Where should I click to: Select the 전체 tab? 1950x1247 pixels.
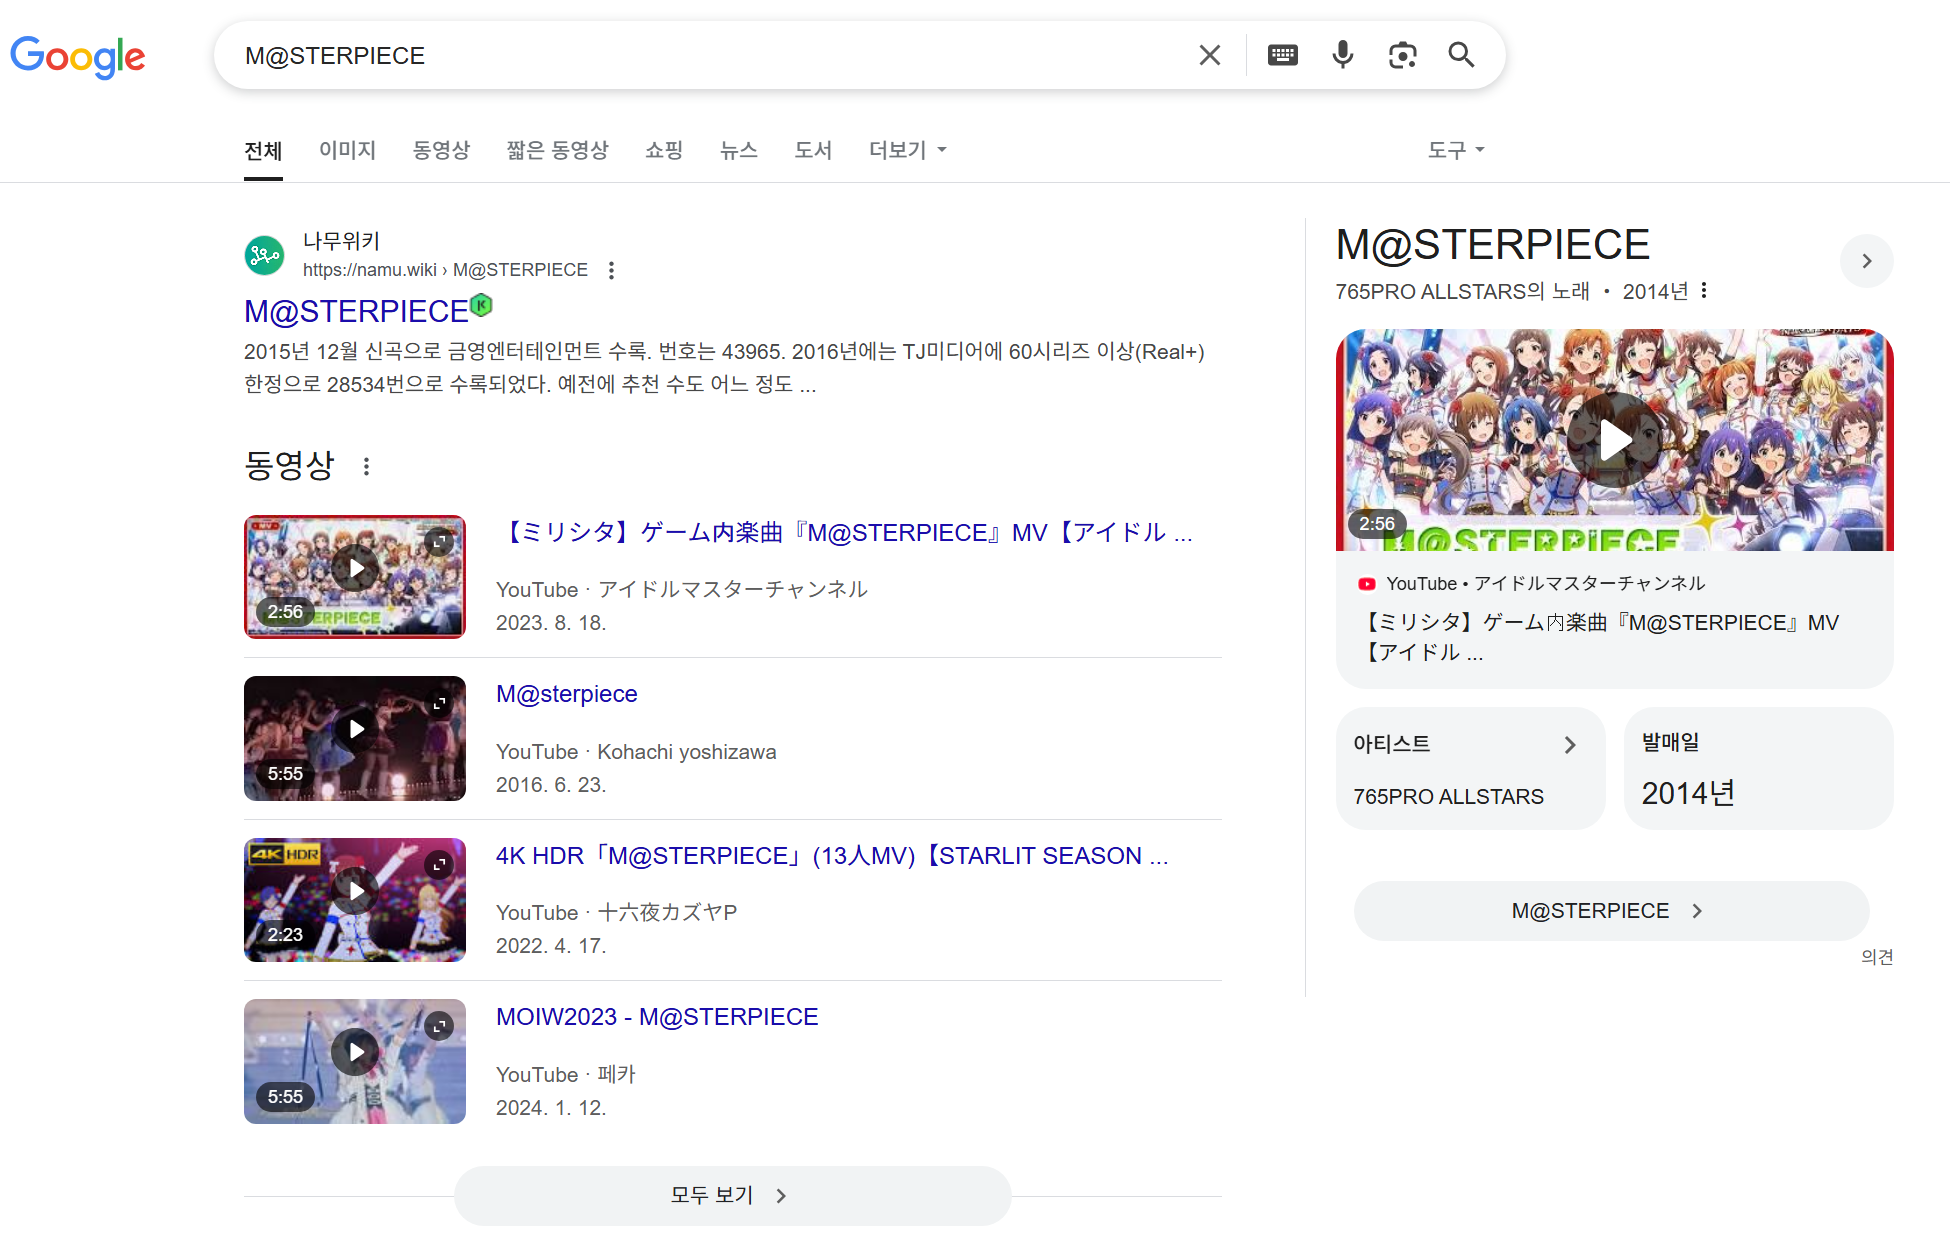pos(263,150)
